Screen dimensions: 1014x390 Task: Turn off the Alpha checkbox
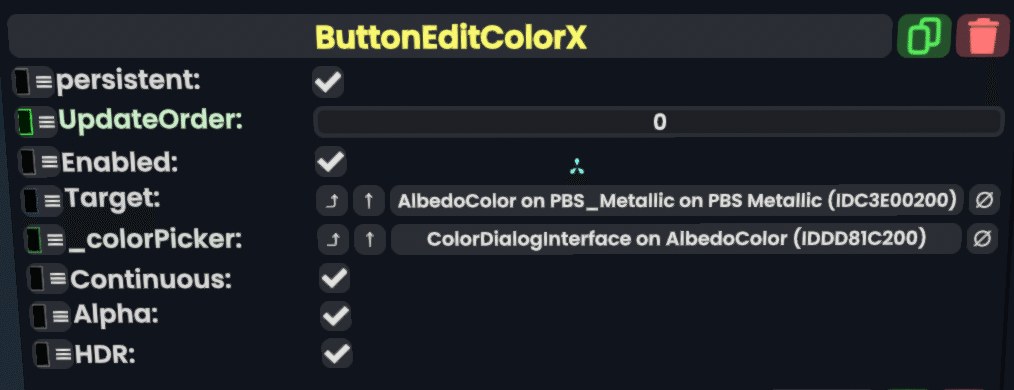click(x=336, y=316)
